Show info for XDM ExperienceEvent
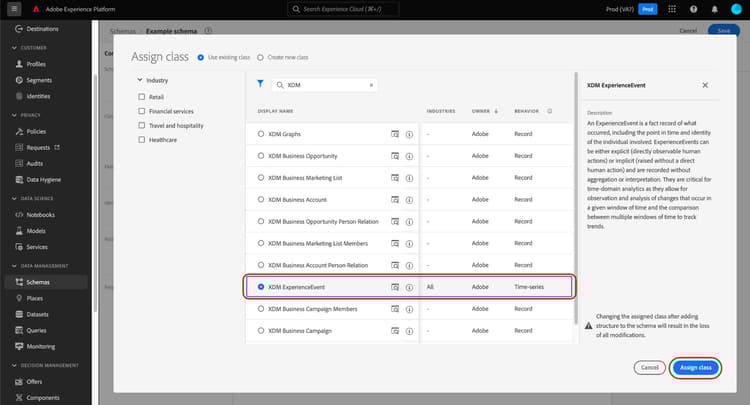The image size is (750, 405). click(x=409, y=286)
